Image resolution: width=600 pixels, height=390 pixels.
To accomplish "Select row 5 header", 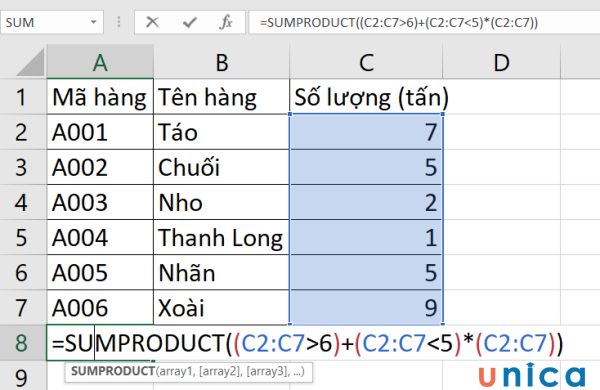I will point(22,238).
